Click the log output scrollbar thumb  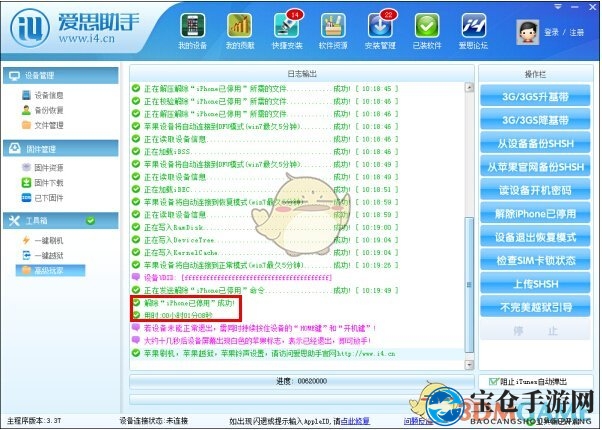(469, 284)
